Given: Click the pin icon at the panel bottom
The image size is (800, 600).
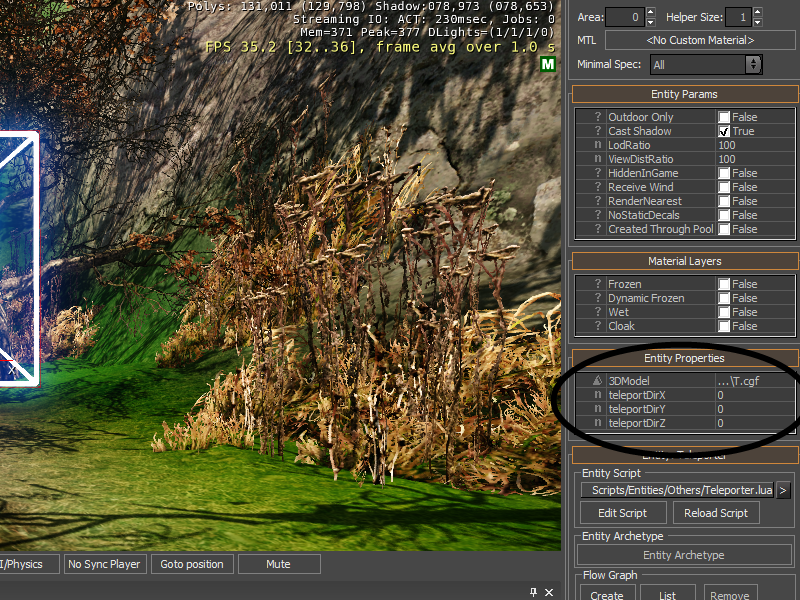Looking at the screenshot, I should coord(535,592).
